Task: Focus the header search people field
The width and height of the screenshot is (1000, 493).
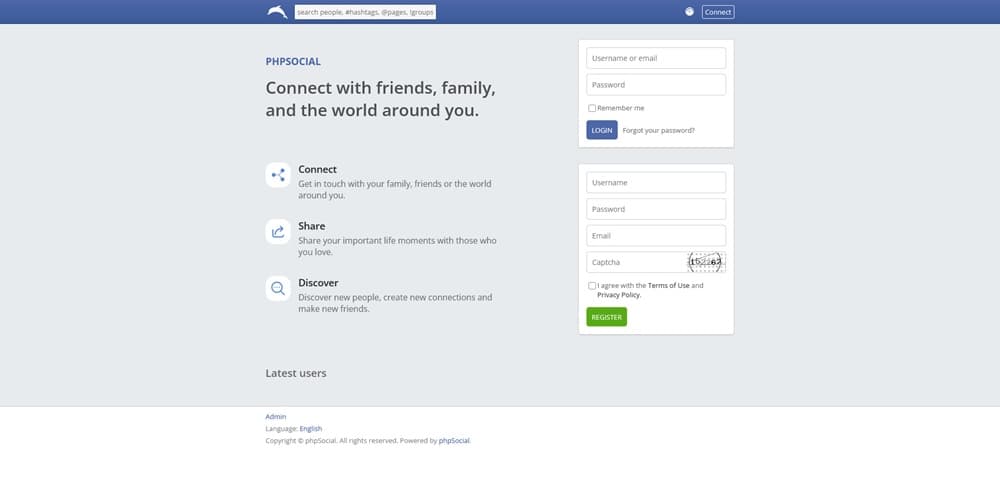Action: tap(366, 12)
